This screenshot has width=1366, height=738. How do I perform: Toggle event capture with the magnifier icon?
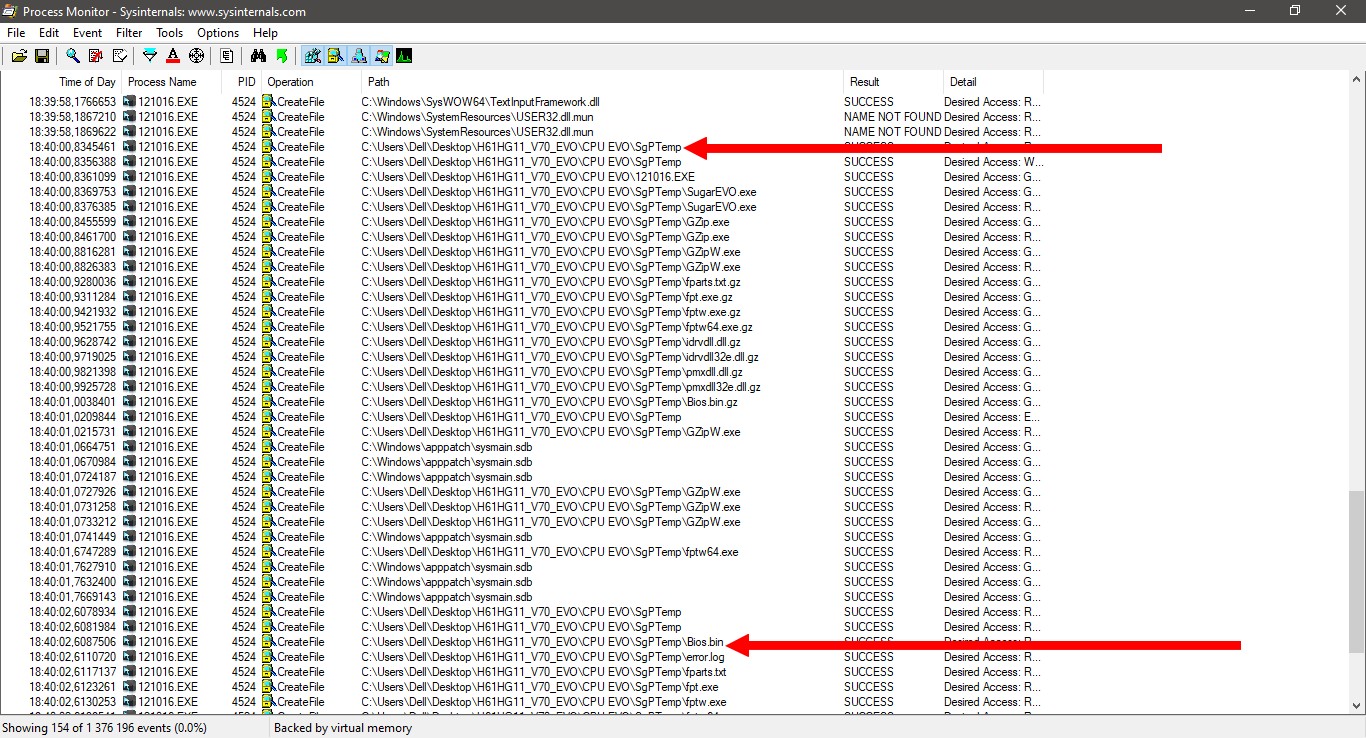point(73,56)
